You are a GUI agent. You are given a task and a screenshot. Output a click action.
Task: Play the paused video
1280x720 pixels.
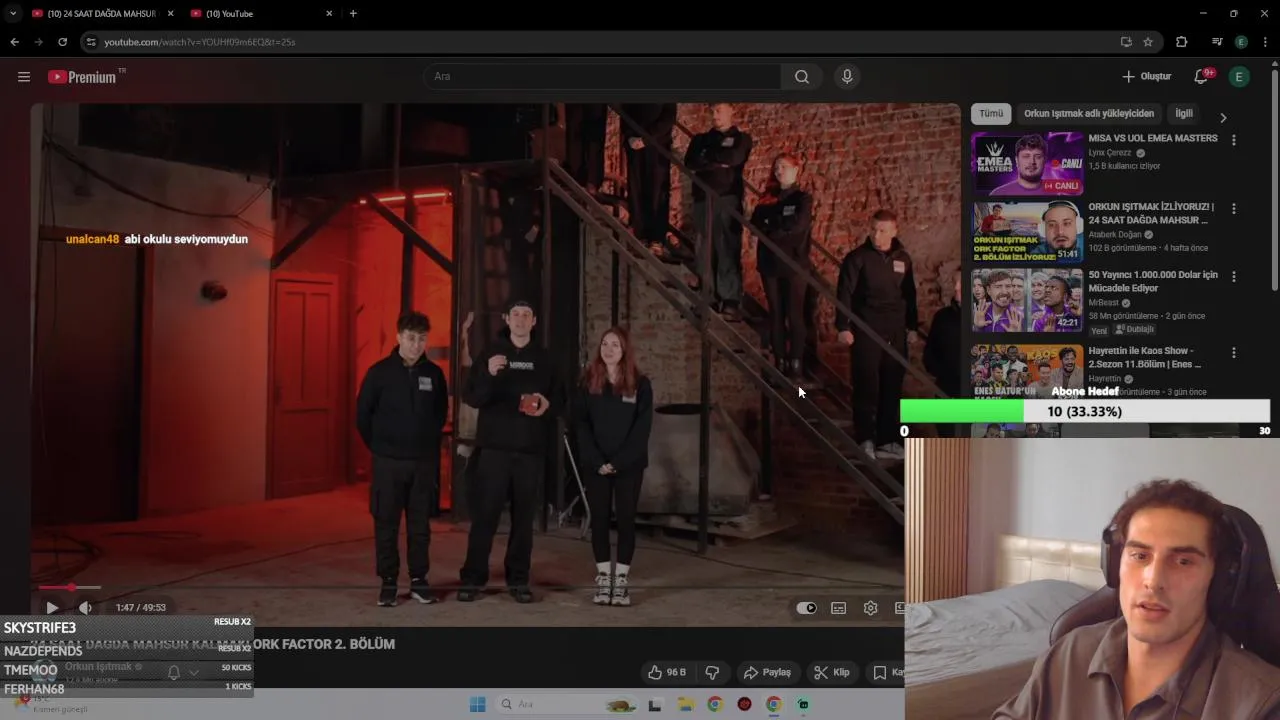[52, 607]
